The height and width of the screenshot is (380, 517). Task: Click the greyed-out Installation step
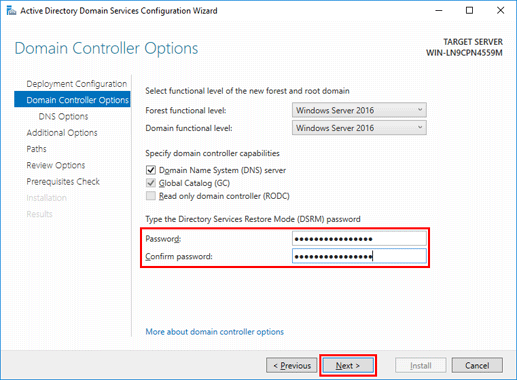click(x=46, y=198)
